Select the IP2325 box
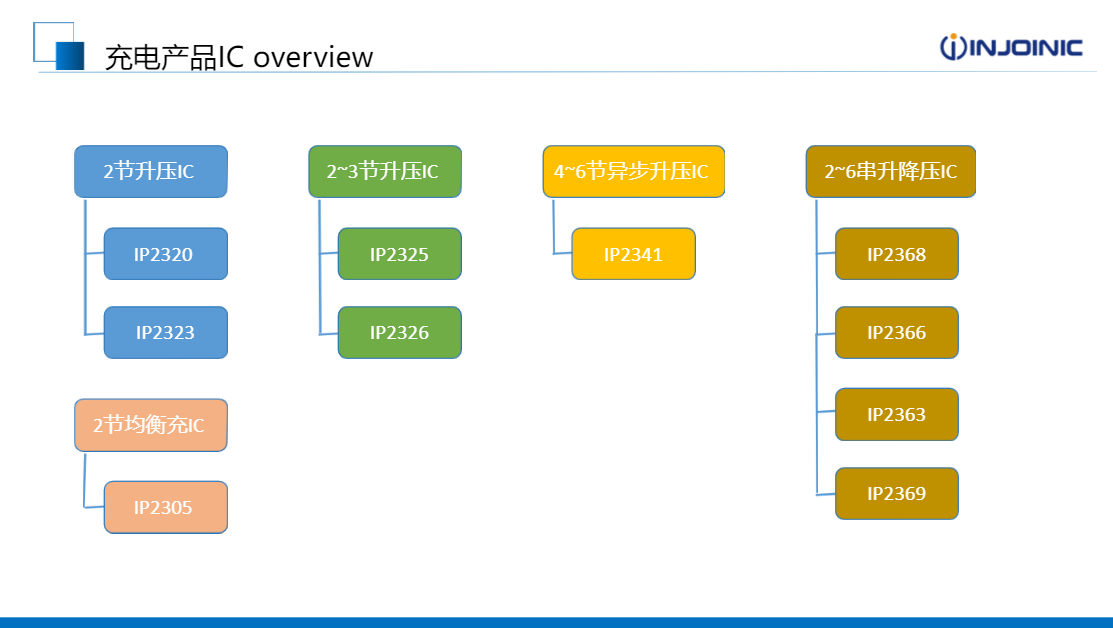This screenshot has height=628, width=1113. (x=400, y=254)
